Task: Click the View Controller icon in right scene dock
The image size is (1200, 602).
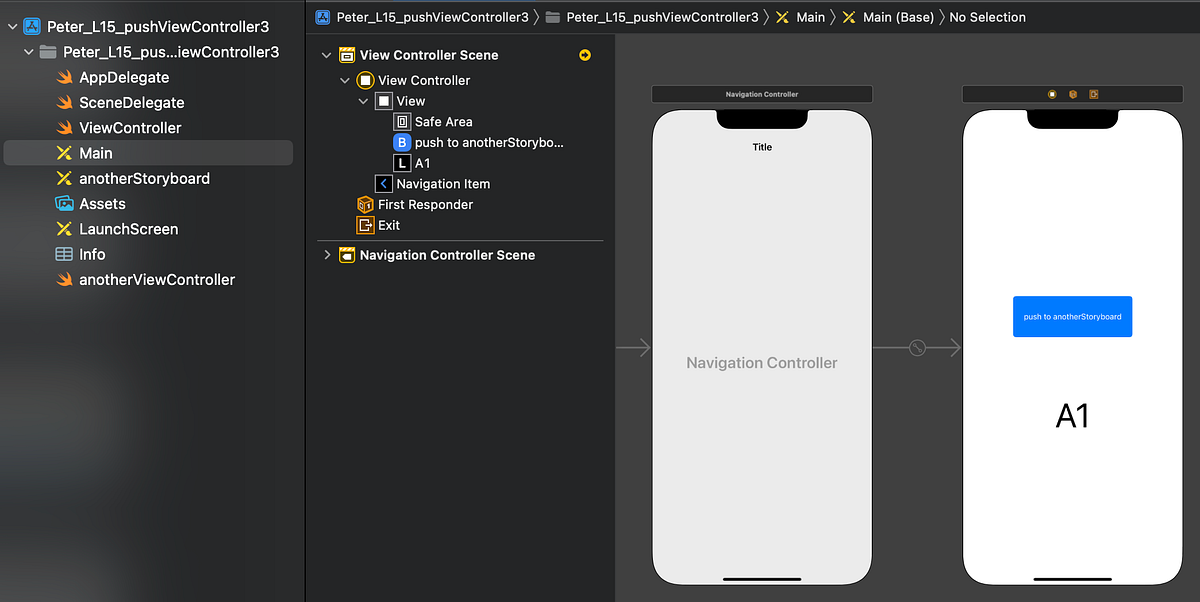Action: coord(1051,93)
